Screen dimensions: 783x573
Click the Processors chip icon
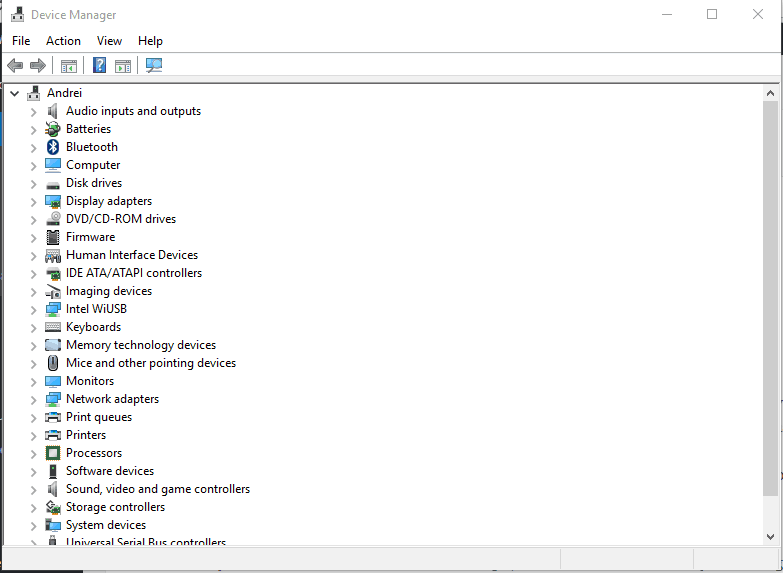[53, 453]
